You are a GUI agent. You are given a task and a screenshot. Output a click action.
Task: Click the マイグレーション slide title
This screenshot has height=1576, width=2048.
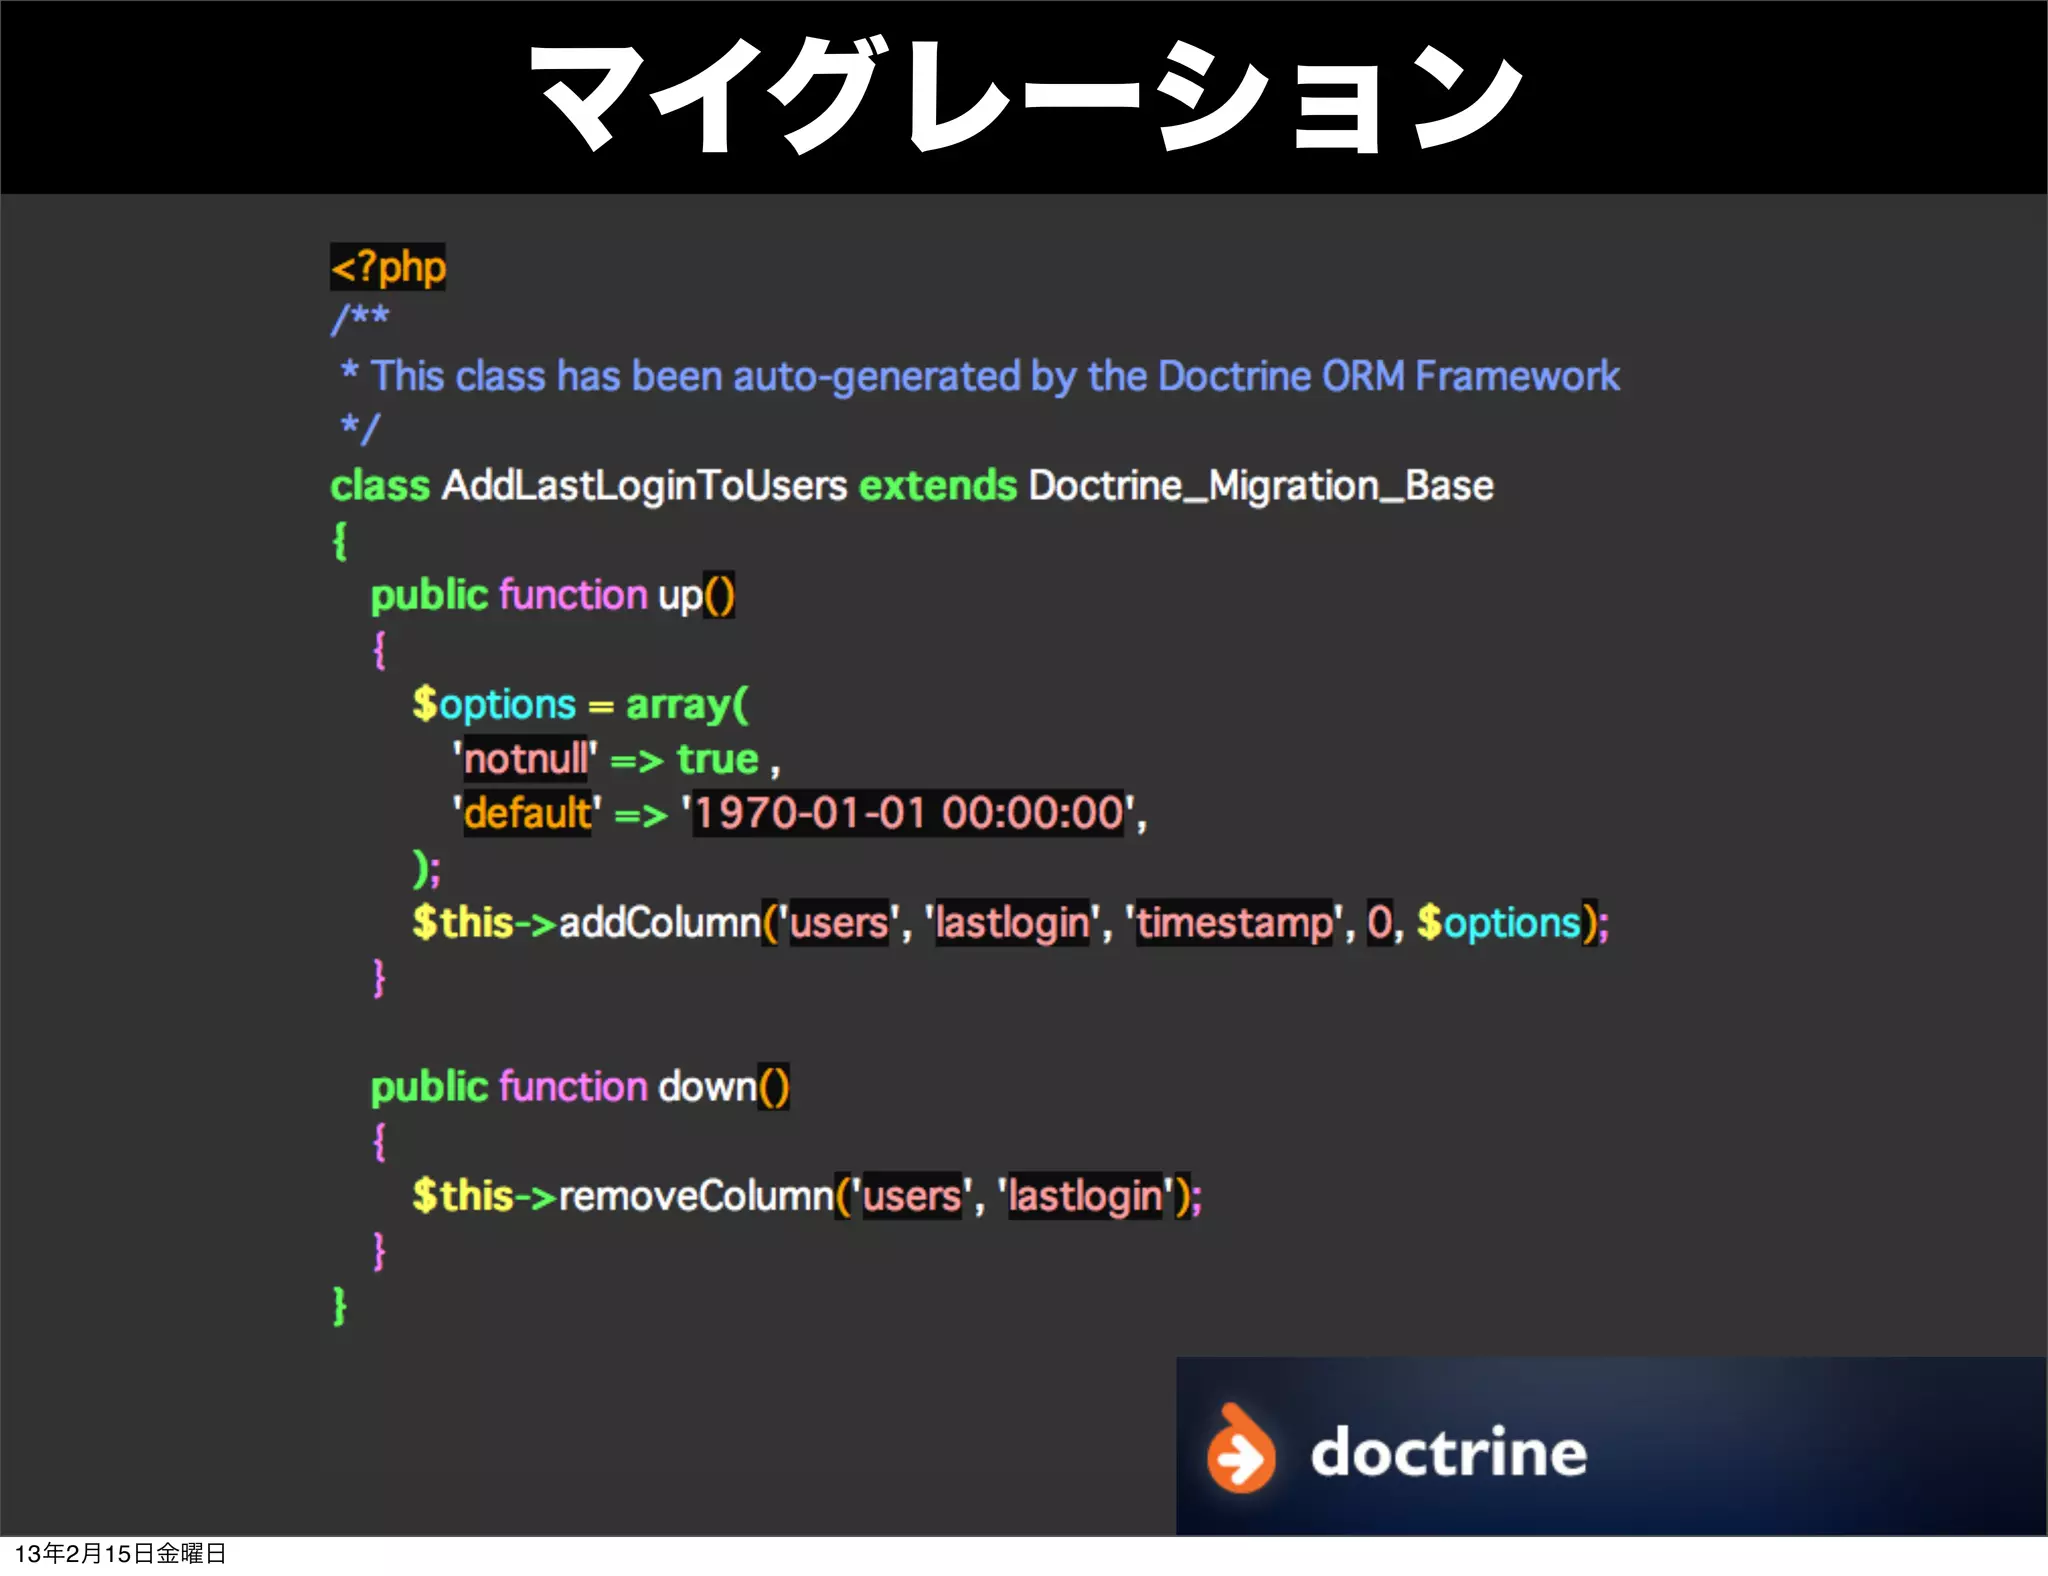(x=1024, y=97)
